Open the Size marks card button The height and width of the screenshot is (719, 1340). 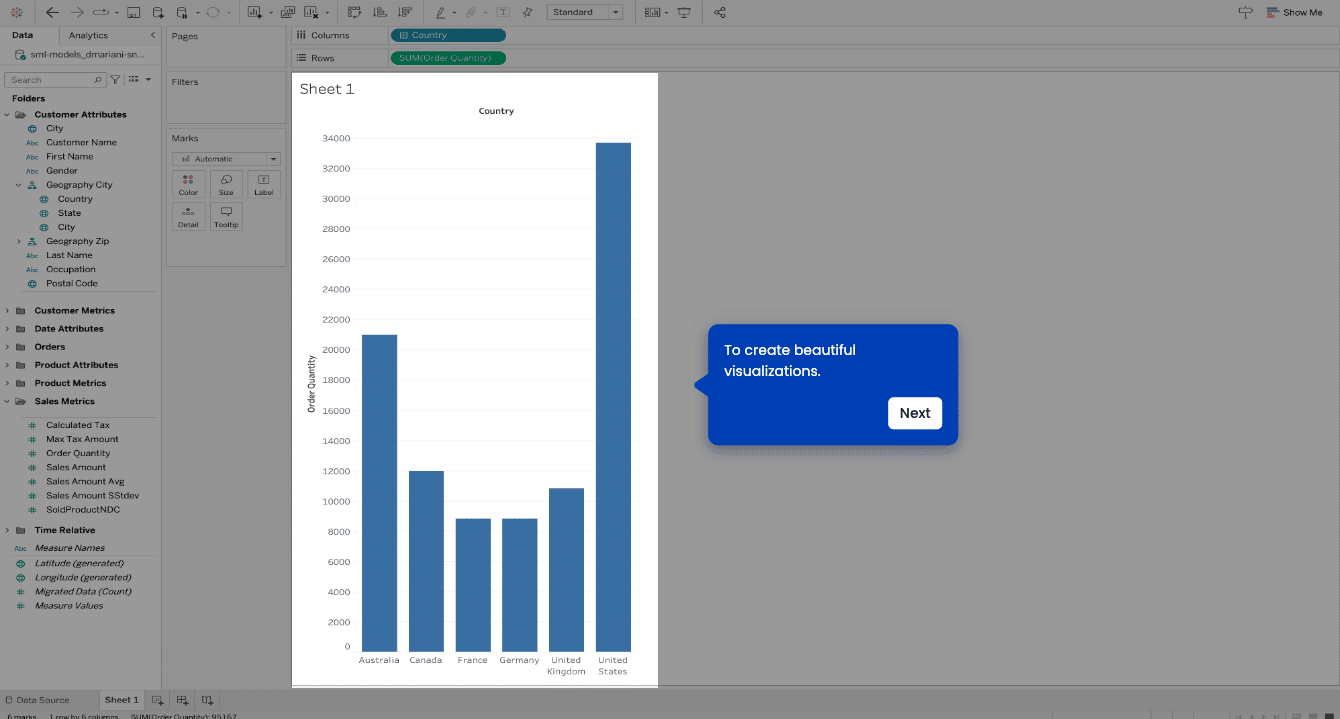(226, 184)
